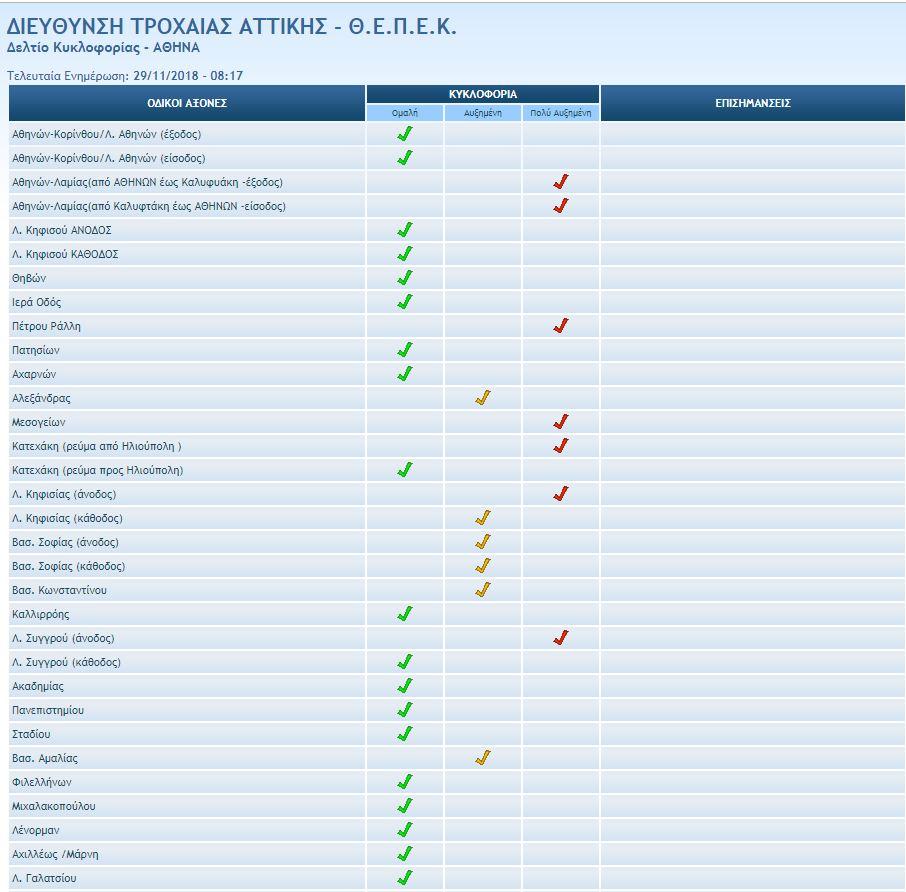Click the red checkmark for Πέτρου Ράλλη
Image resolution: width=906 pixels, height=892 pixels.
coord(561,326)
